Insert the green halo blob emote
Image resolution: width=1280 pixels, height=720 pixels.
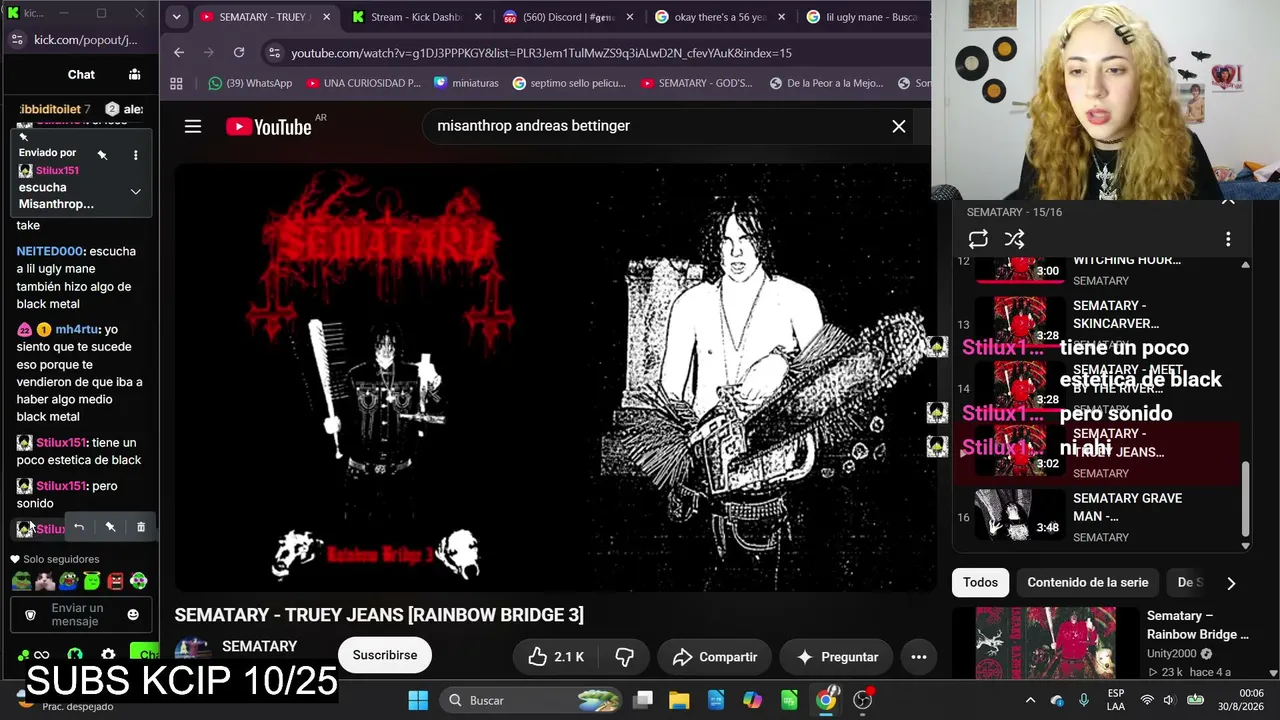click(92, 581)
